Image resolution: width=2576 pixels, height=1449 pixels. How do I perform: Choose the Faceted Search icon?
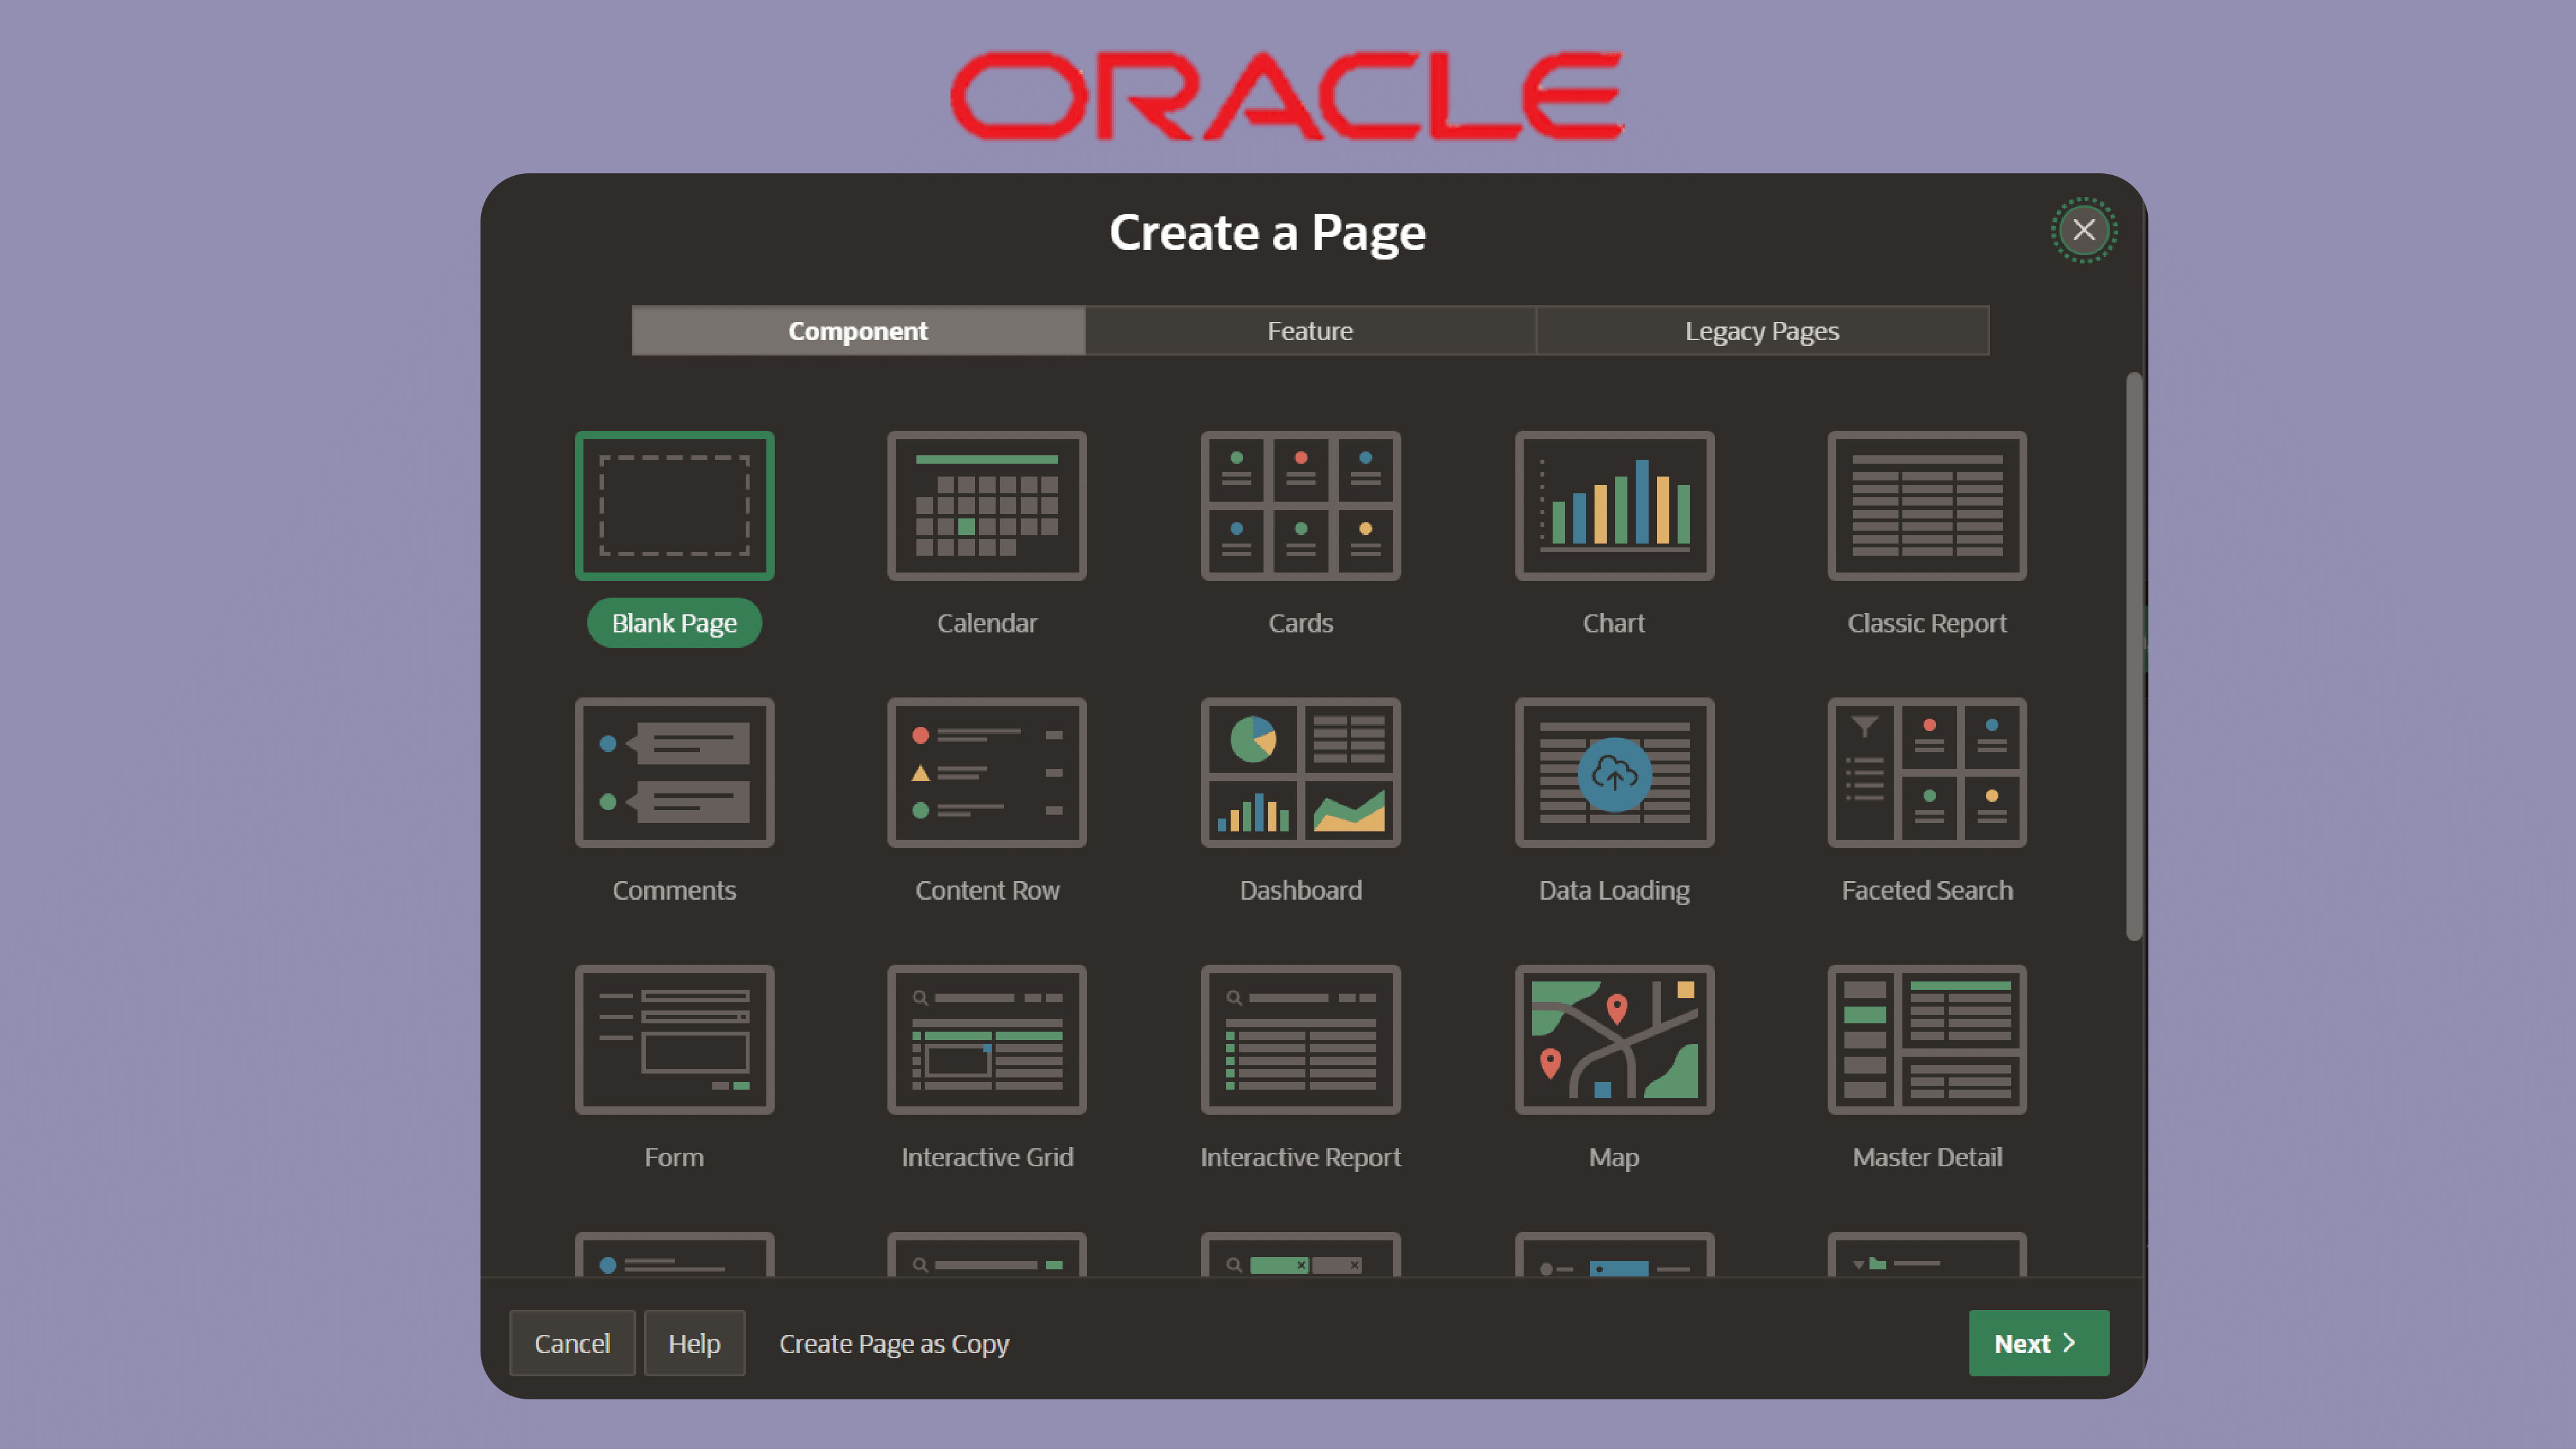tap(1926, 772)
